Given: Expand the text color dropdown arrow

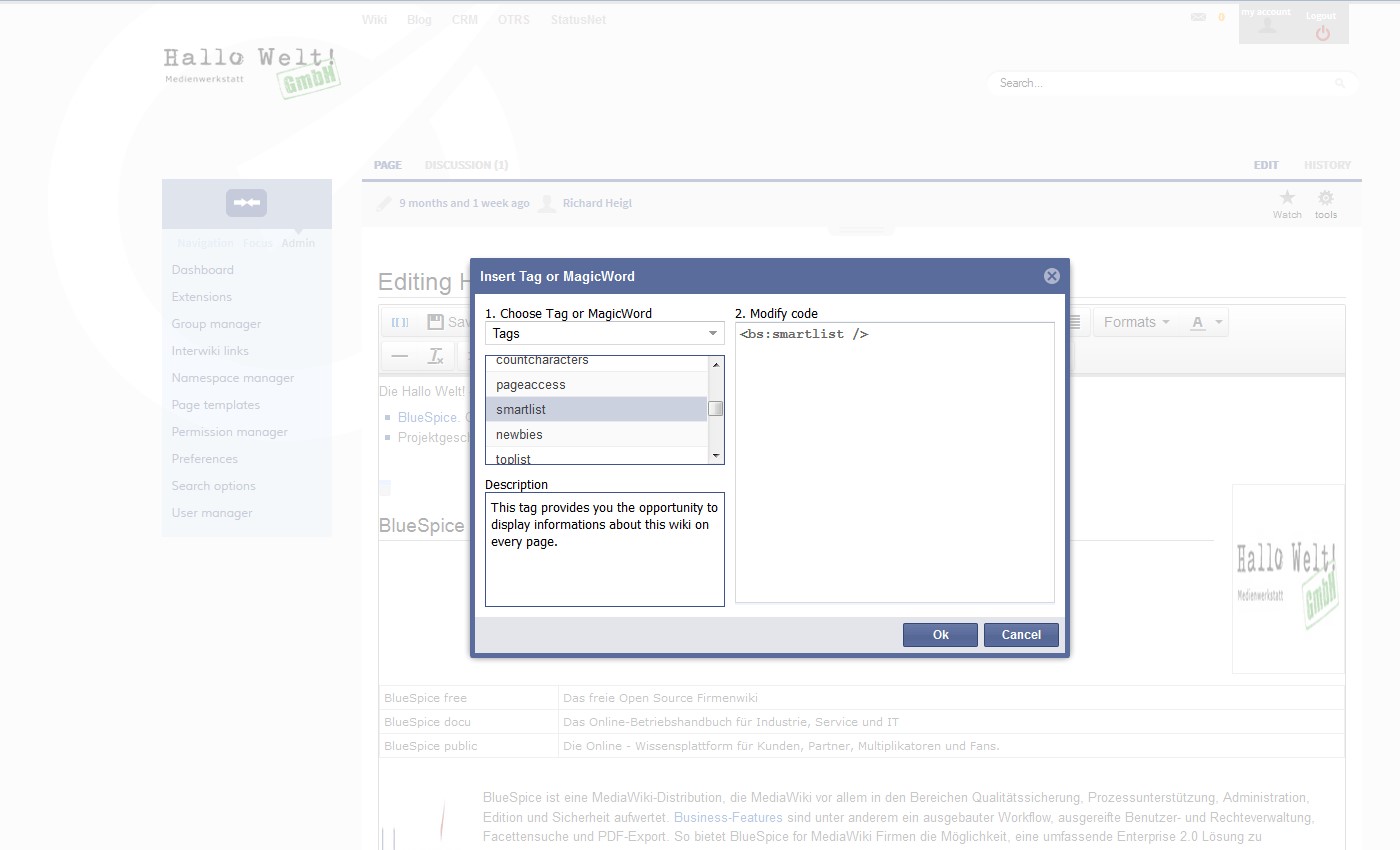Looking at the screenshot, I should click(1217, 321).
